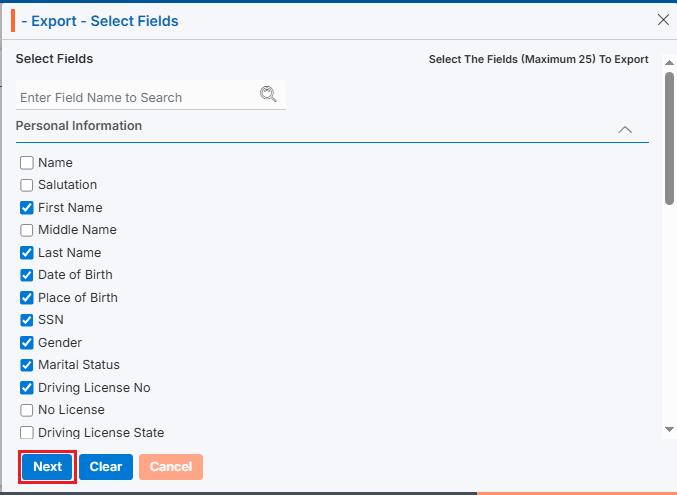The image size is (677, 495).
Task: Click the scrollbar up arrow
Action: point(669,60)
